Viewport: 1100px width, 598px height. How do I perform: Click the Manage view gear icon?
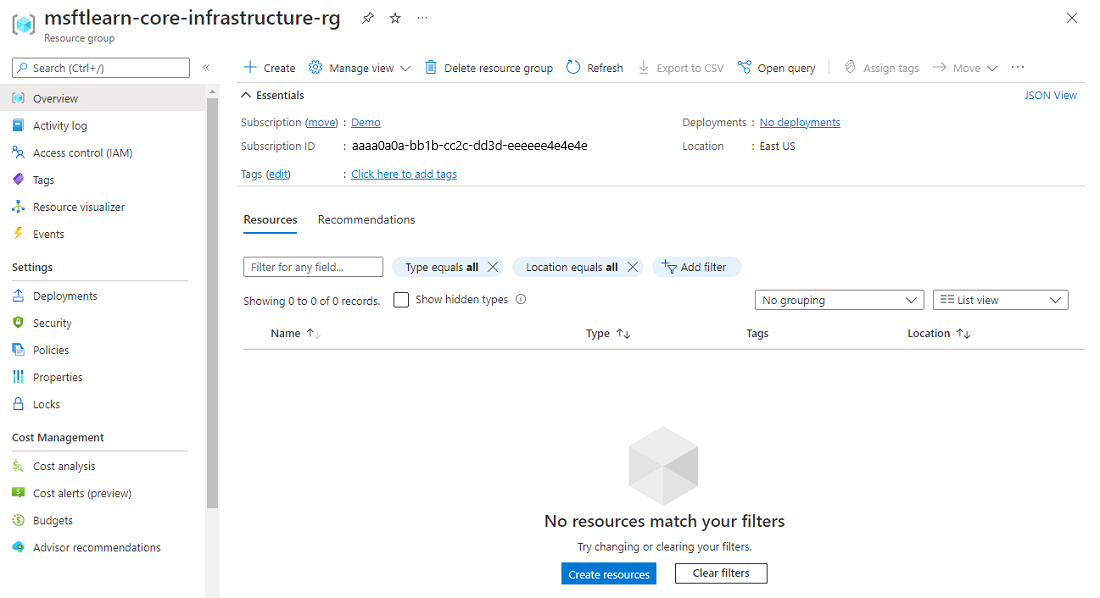coord(316,67)
